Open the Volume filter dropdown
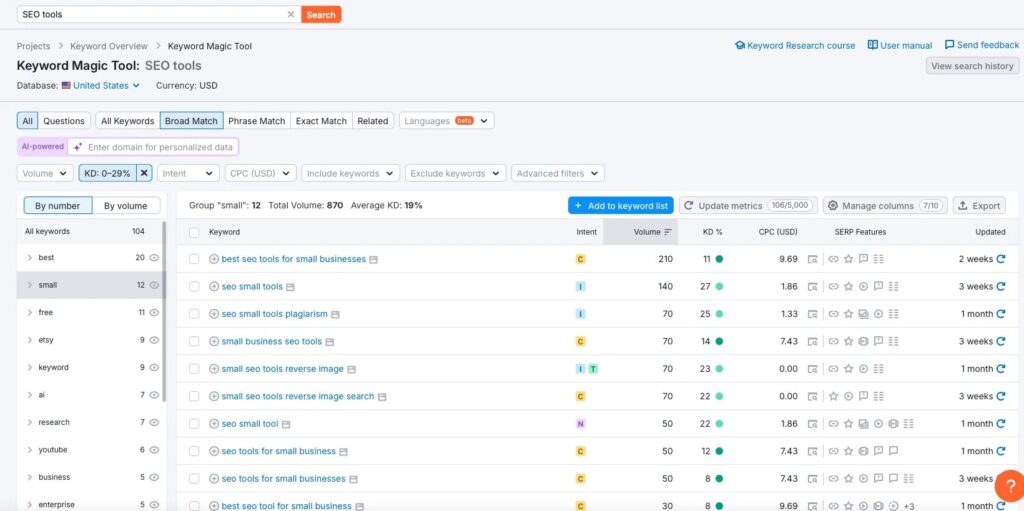Image resolution: width=1024 pixels, height=511 pixels. coord(45,173)
